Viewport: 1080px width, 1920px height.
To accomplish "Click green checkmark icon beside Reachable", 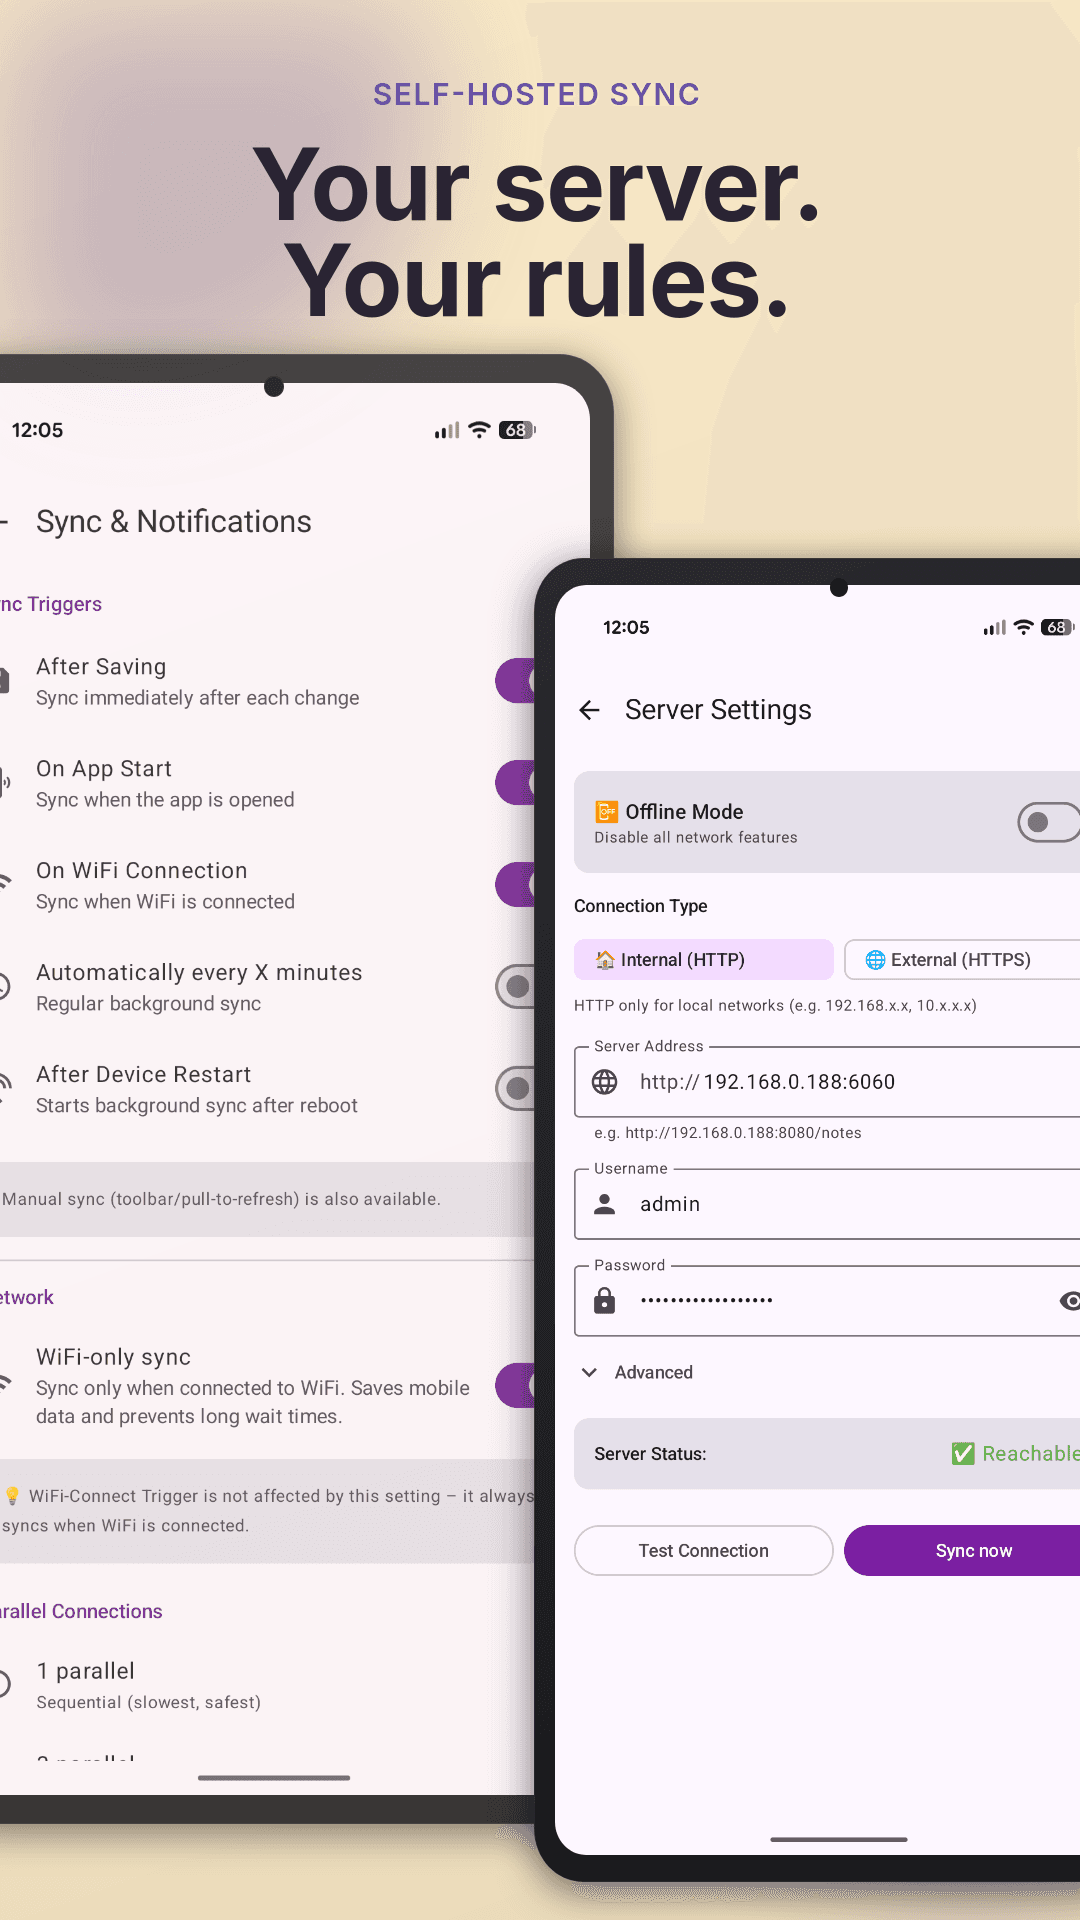I will point(963,1454).
